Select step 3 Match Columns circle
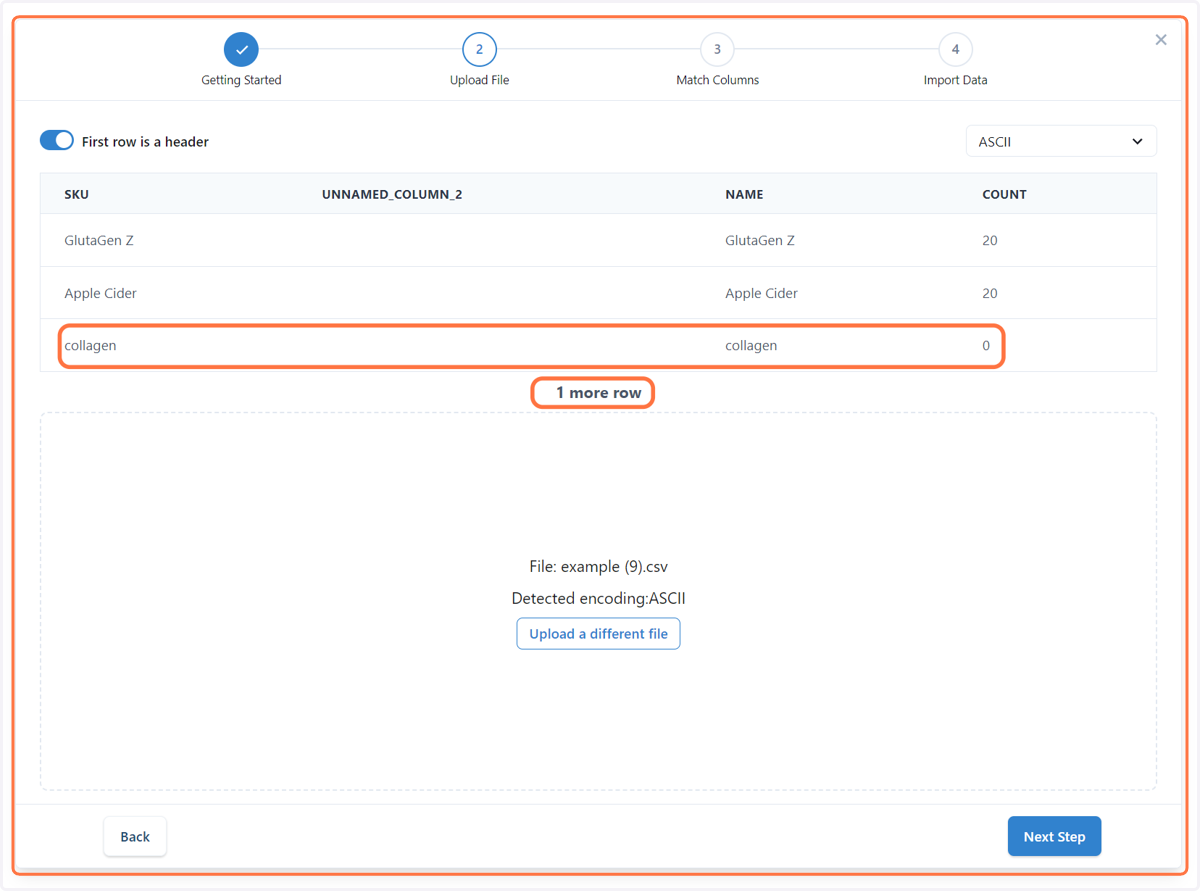This screenshot has height=891, width=1200. click(x=717, y=49)
